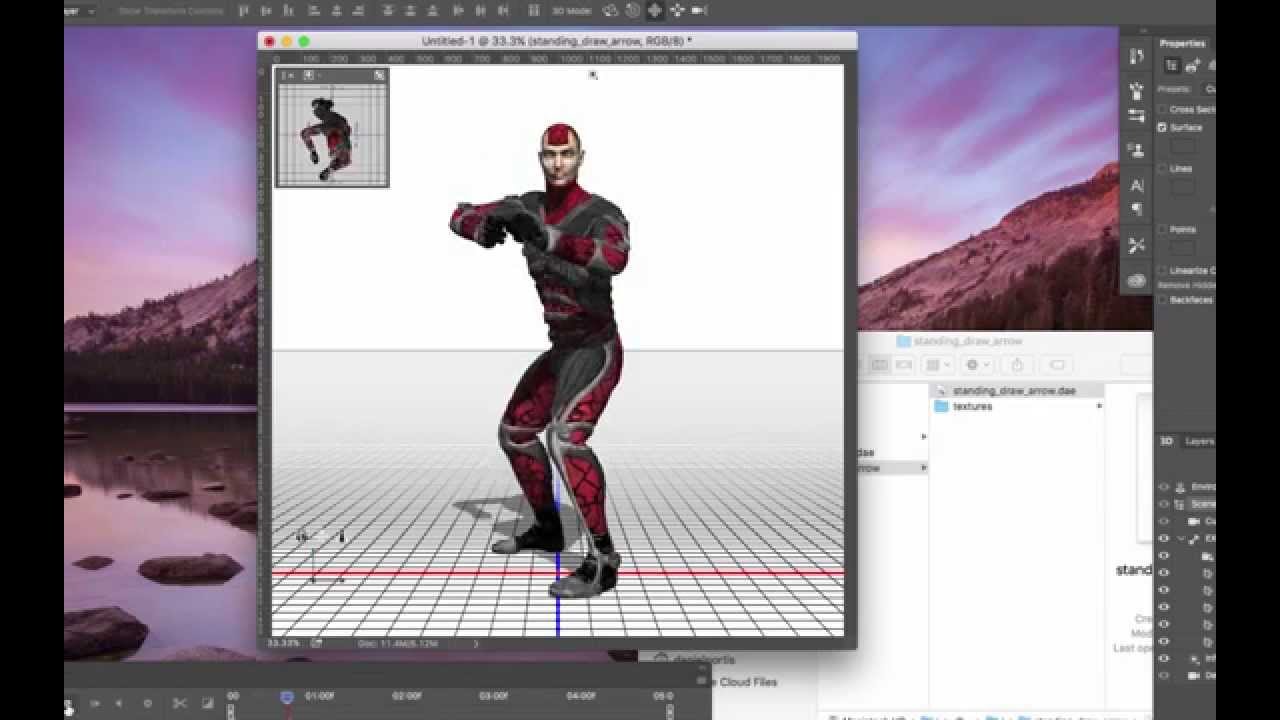1280x720 pixels.
Task: Open the Finder arrange-by dropdown
Action: [x=936, y=365]
